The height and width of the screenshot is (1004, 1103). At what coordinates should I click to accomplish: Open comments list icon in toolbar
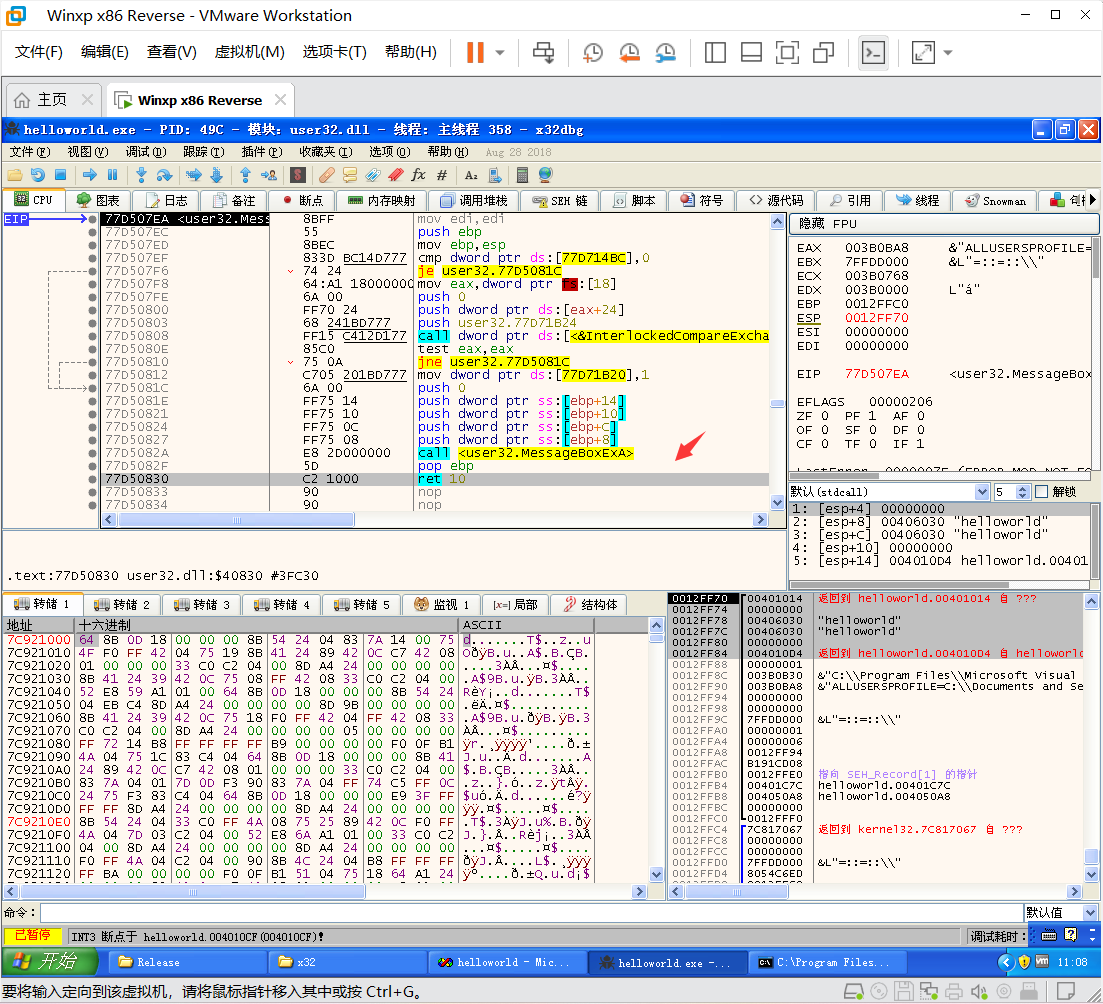(x=350, y=175)
